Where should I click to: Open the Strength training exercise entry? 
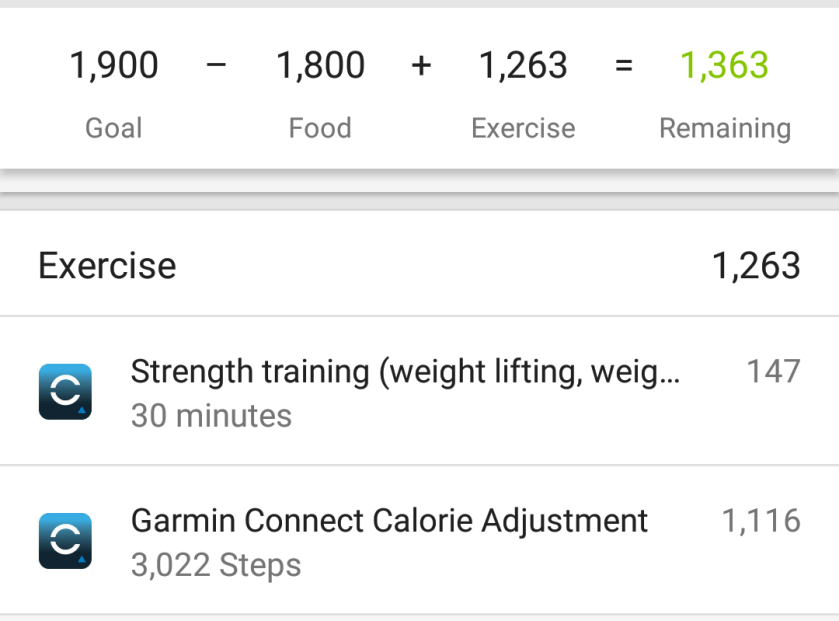point(405,372)
